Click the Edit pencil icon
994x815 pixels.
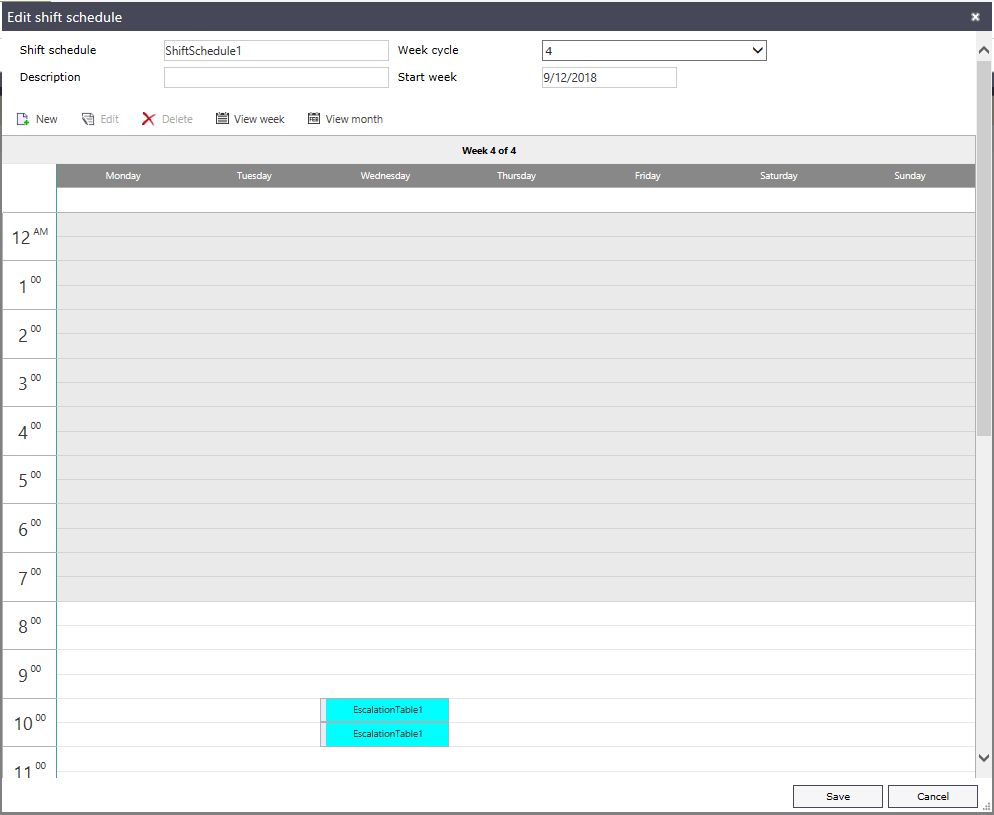tap(88, 119)
